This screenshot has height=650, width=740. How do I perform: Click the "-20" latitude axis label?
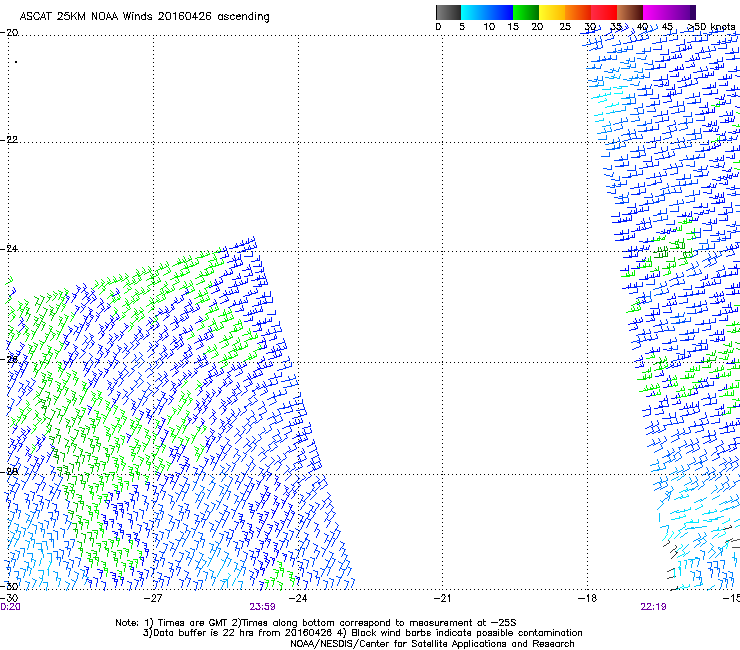pyautogui.click(x=9, y=33)
